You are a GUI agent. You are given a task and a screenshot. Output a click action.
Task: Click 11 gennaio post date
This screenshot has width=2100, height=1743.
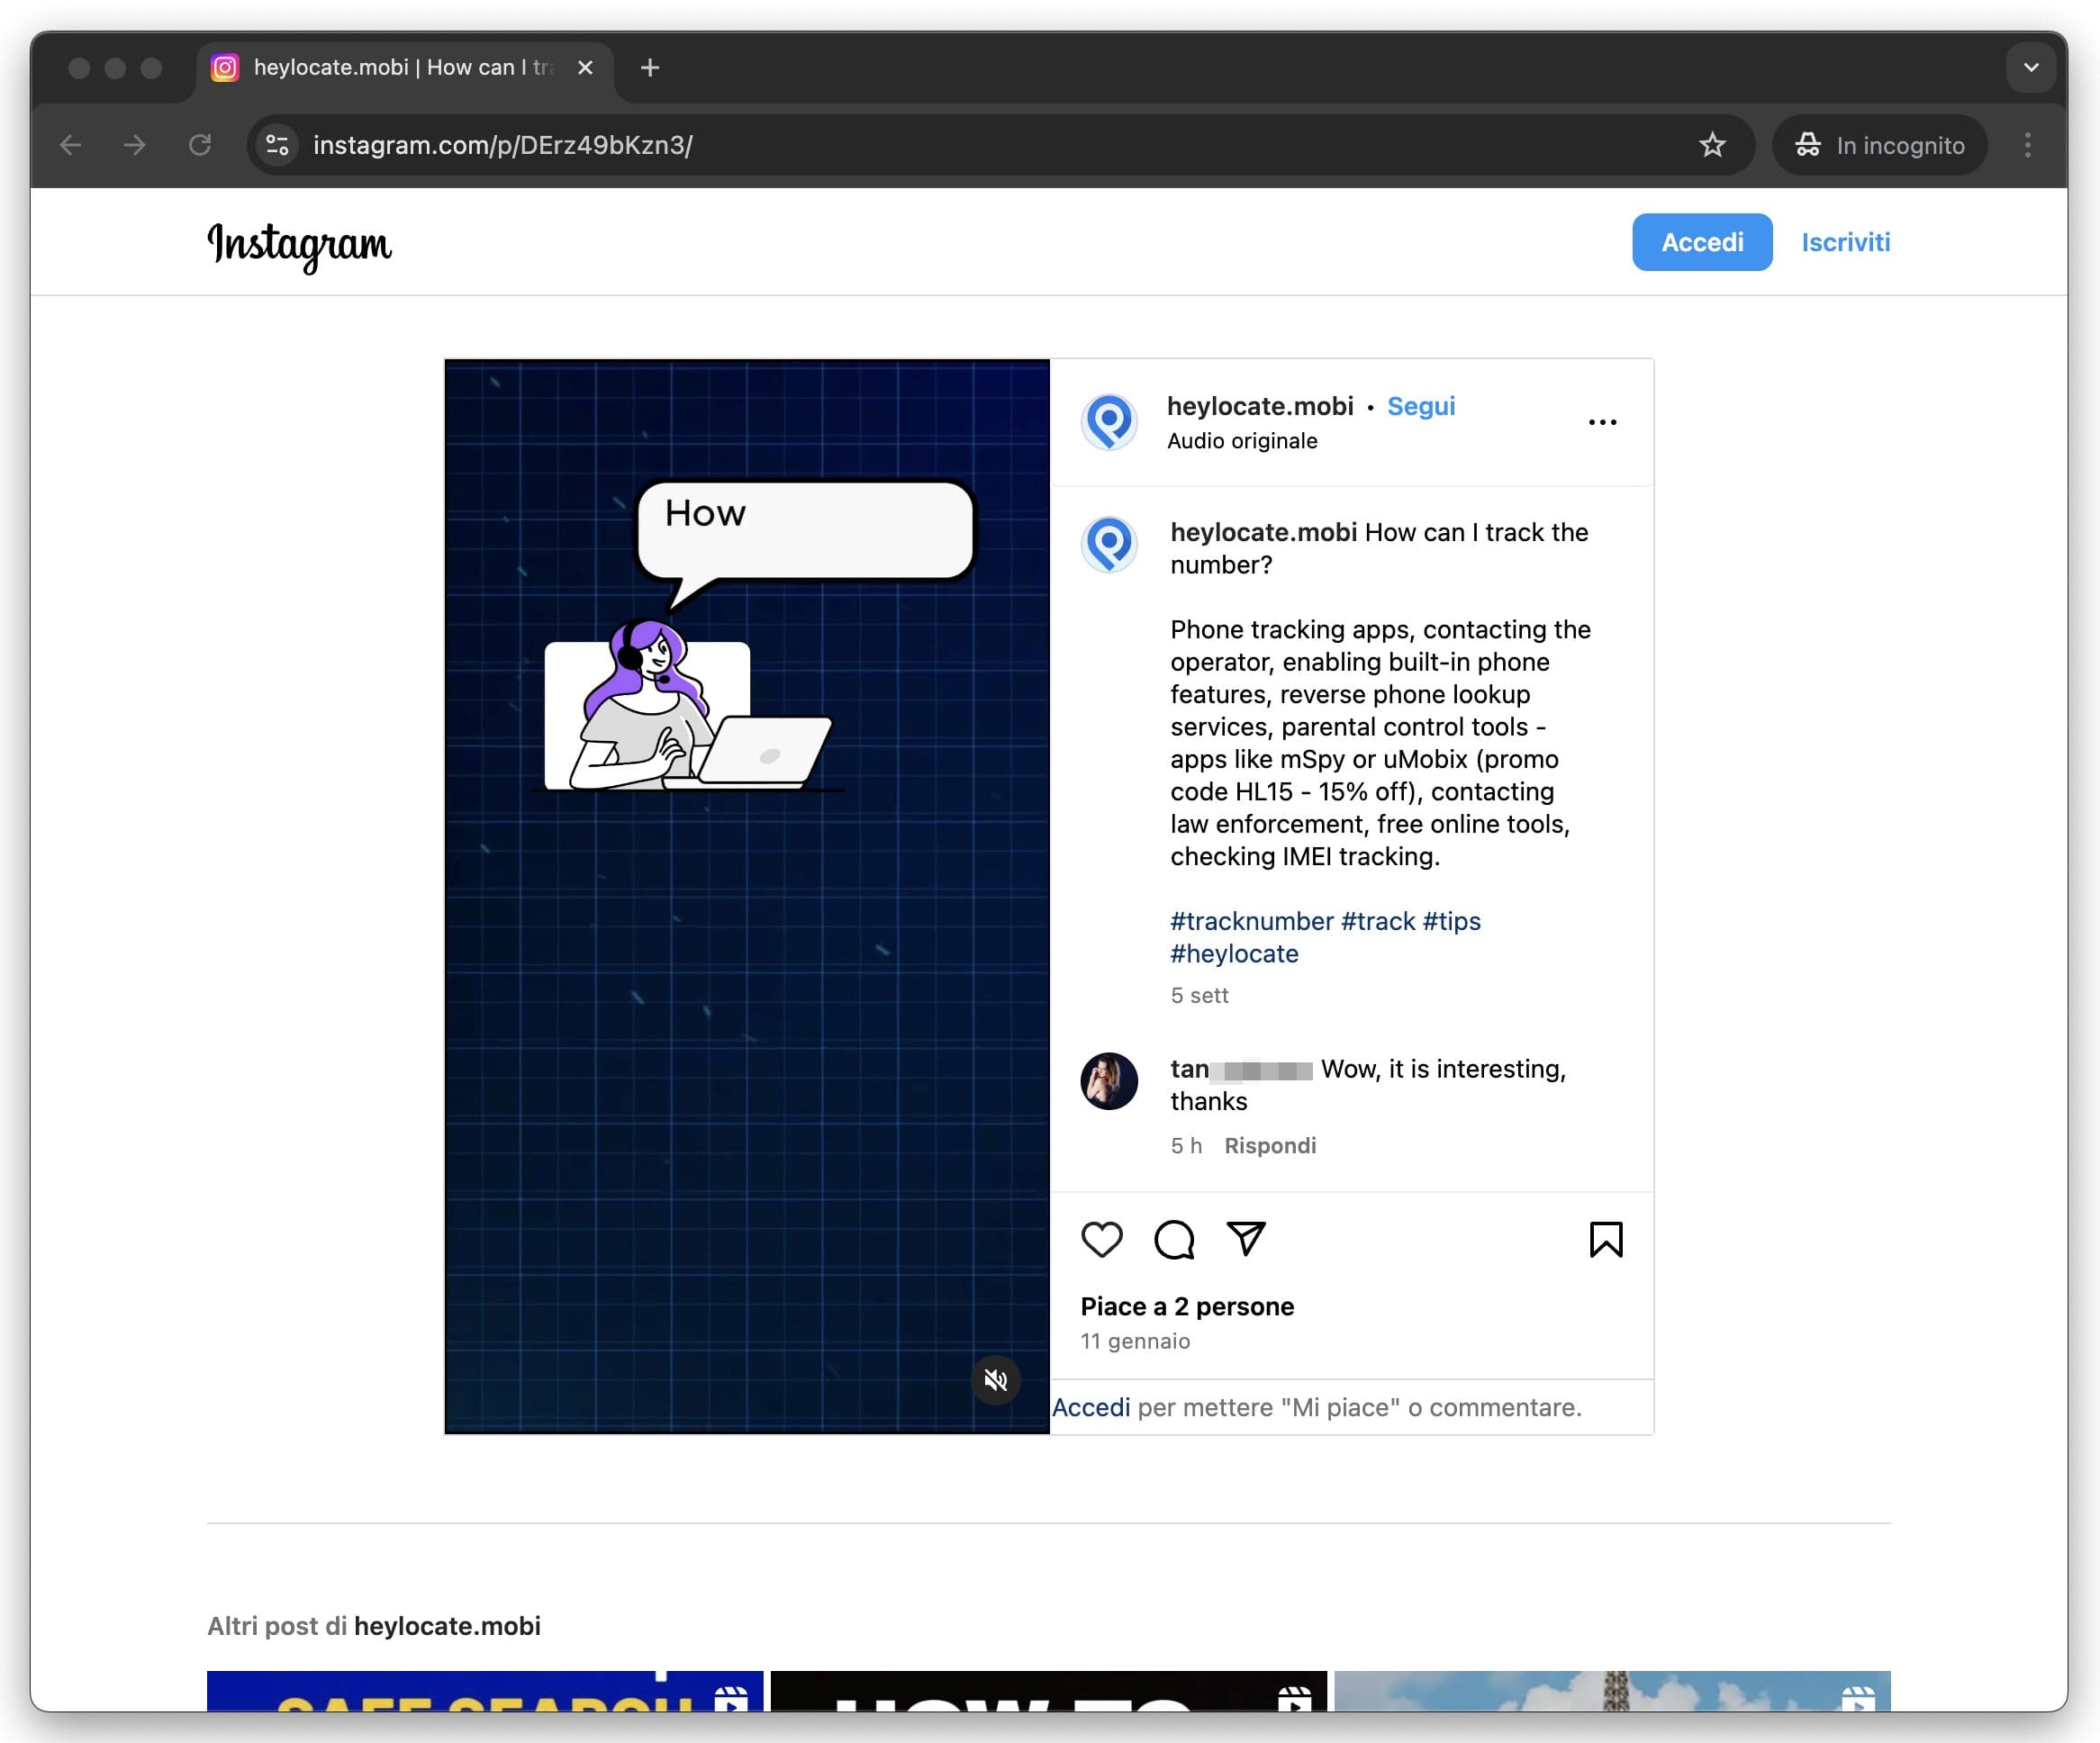[x=1135, y=1341]
